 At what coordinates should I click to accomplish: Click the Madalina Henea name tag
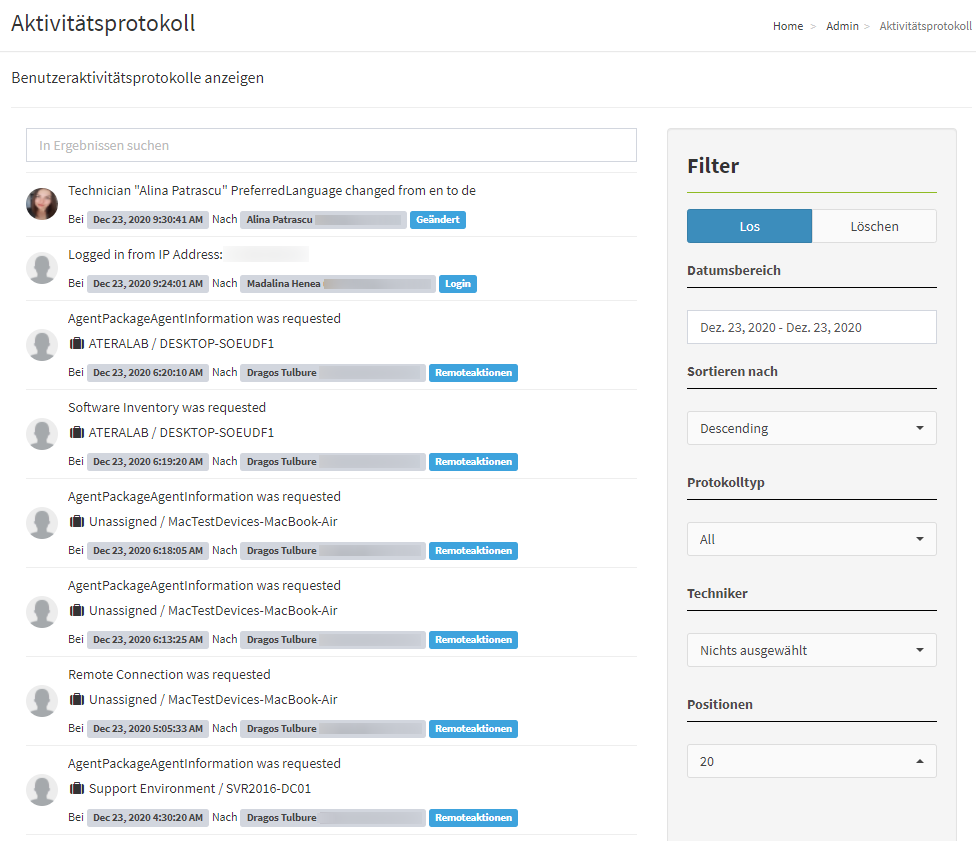[x=338, y=284]
